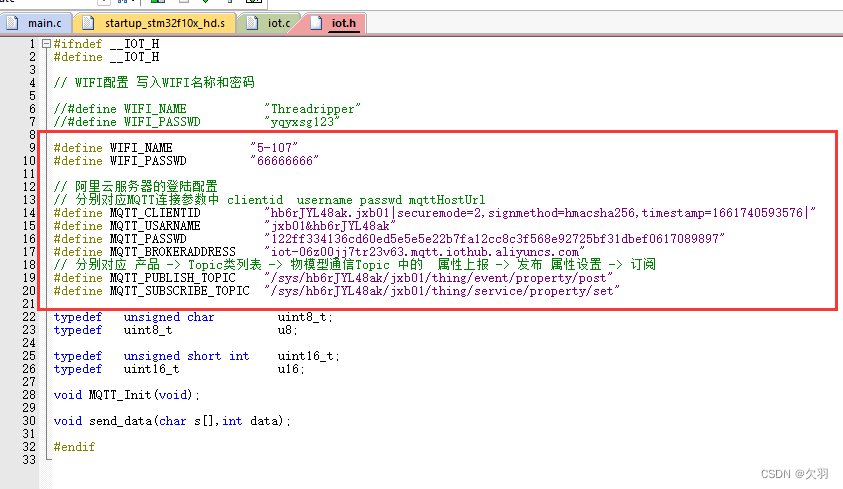The width and height of the screenshot is (843, 489).
Task: Click the iot.c tab file icon
Action: point(252,23)
